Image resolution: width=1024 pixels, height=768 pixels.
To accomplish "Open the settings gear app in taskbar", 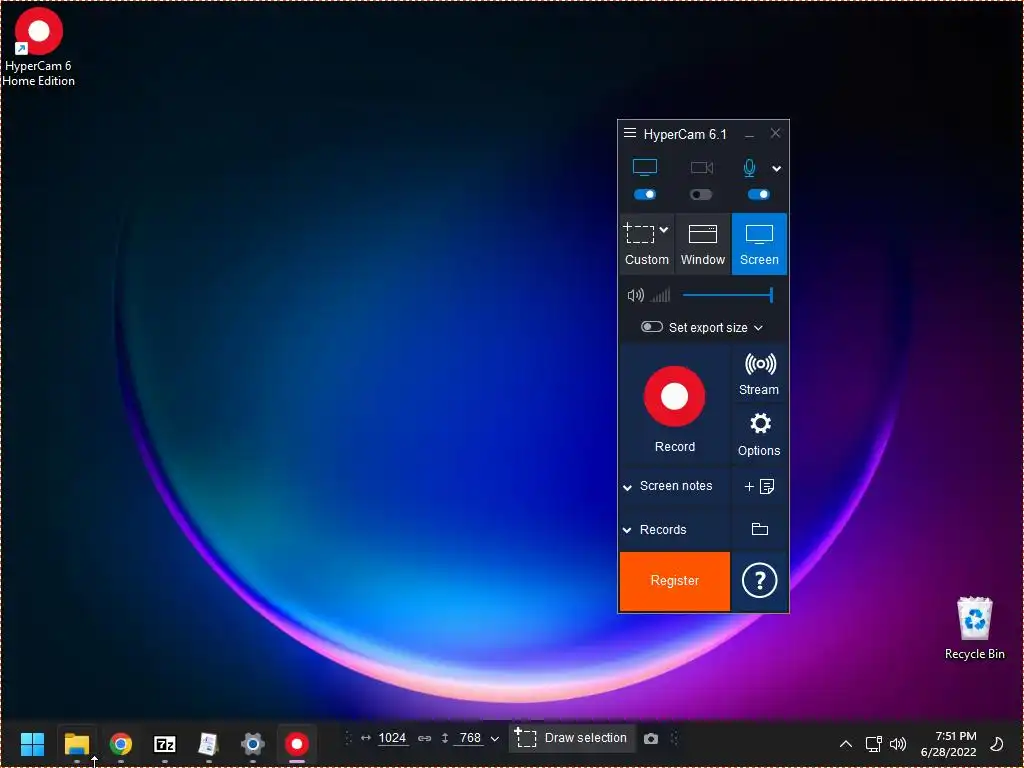I will [x=253, y=744].
